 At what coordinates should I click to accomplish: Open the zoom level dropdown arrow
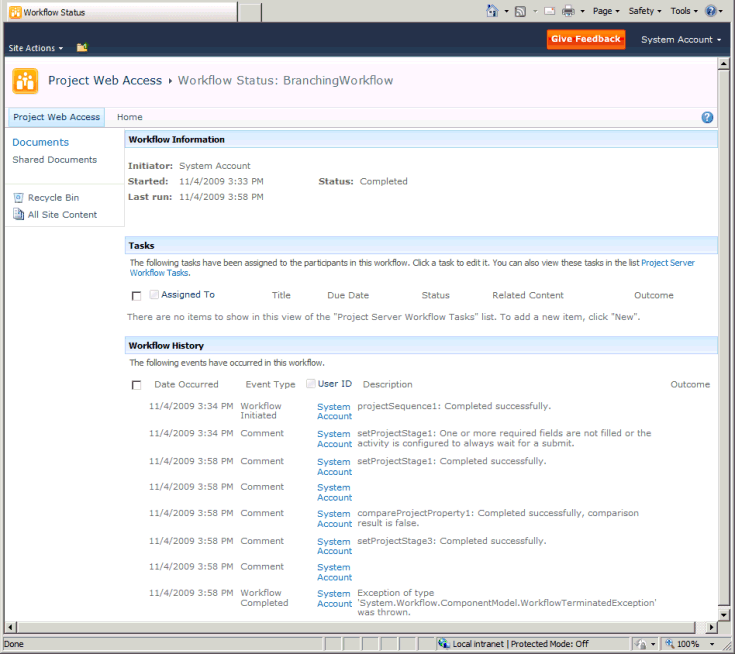[712, 644]
